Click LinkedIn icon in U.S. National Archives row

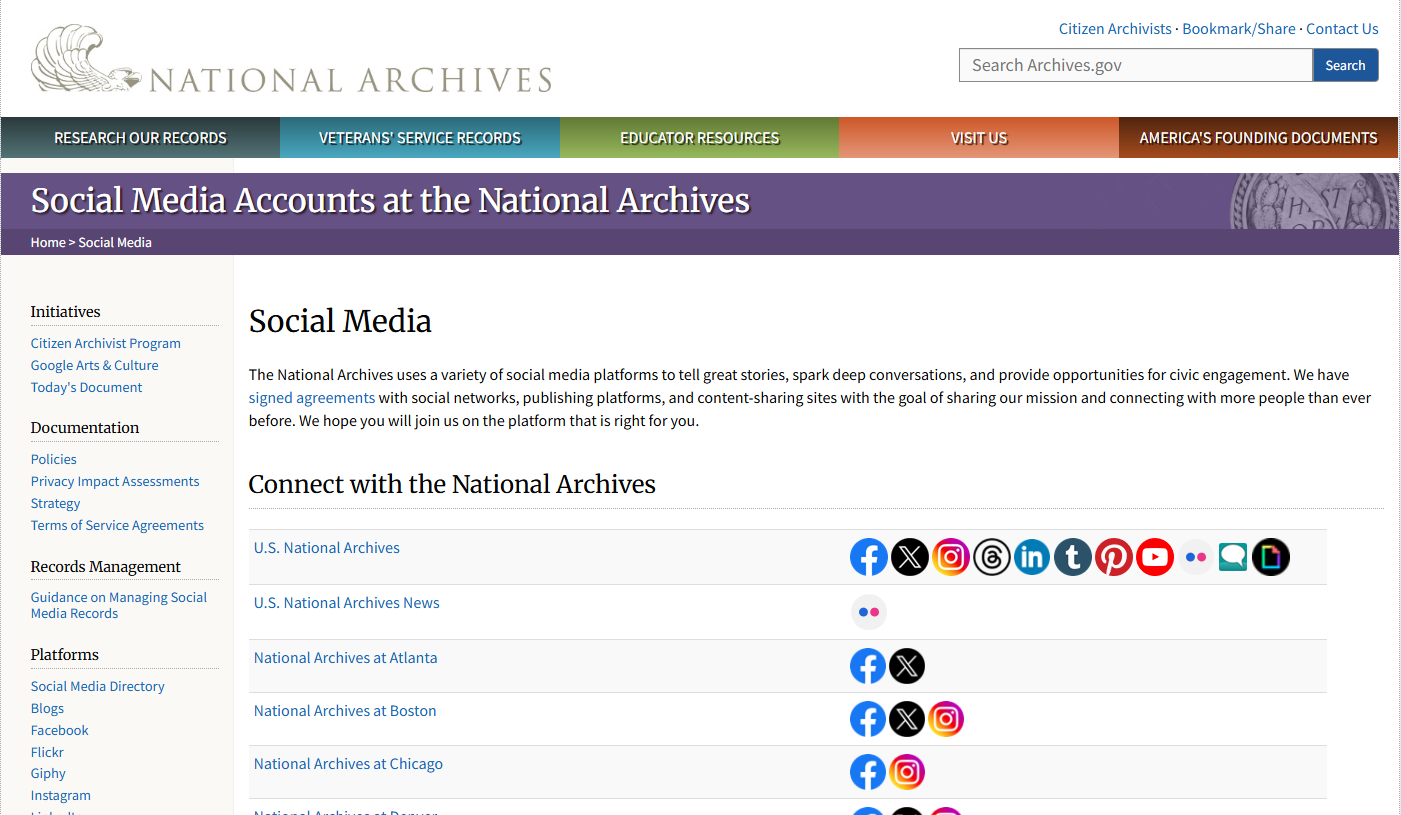tap(1032, 557)
